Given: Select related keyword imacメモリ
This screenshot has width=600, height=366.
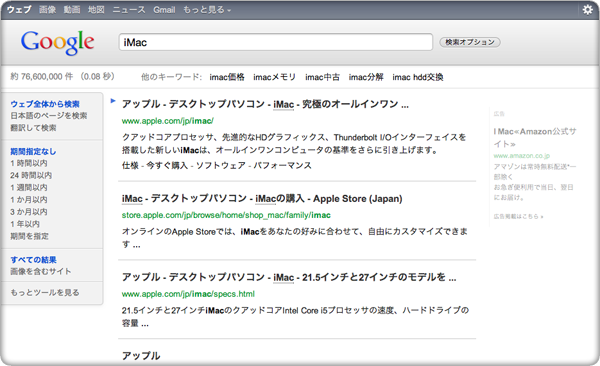Looking at the screenshot, I should (274, 77).
